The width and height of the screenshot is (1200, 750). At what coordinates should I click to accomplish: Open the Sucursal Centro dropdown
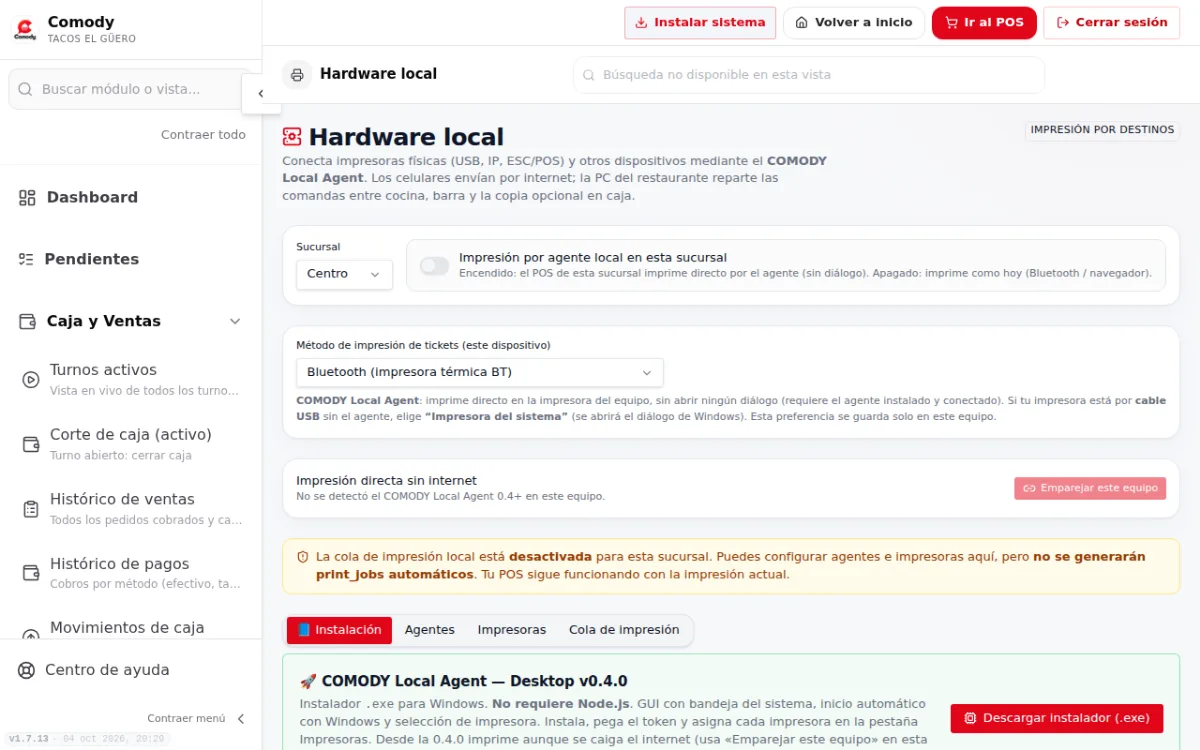point(344,274)
